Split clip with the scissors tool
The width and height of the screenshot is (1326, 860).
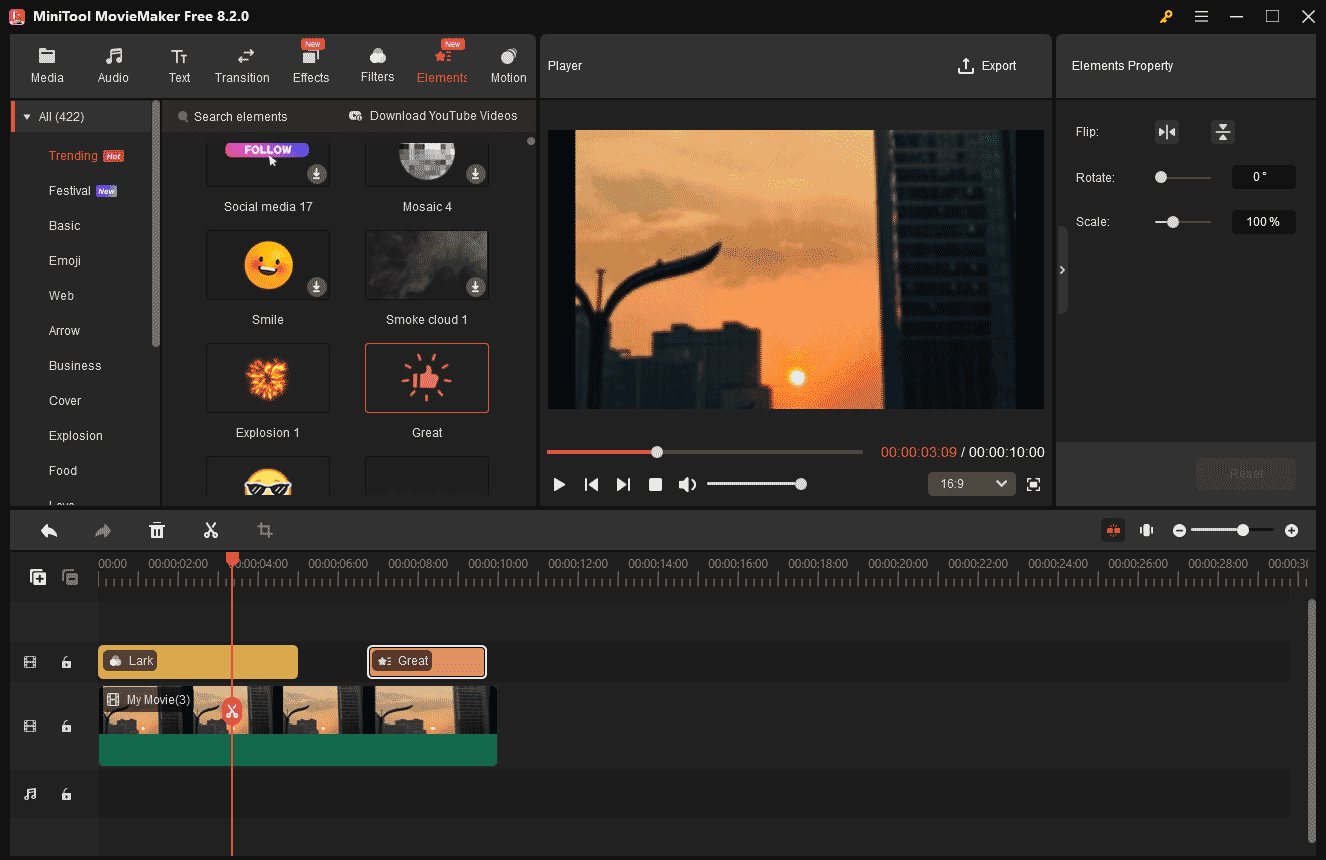click(x=210, y=530)
